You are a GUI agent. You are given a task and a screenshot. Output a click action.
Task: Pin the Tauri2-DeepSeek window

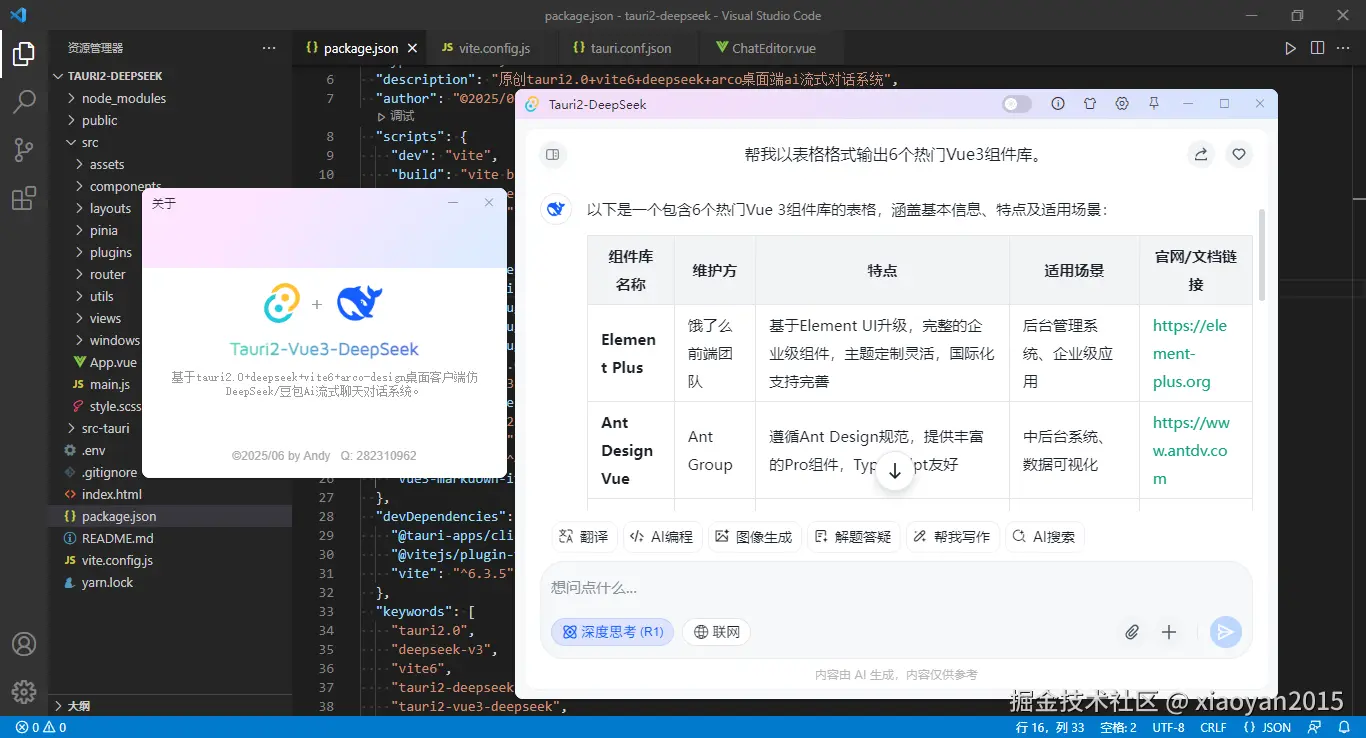click(1153, 103)
